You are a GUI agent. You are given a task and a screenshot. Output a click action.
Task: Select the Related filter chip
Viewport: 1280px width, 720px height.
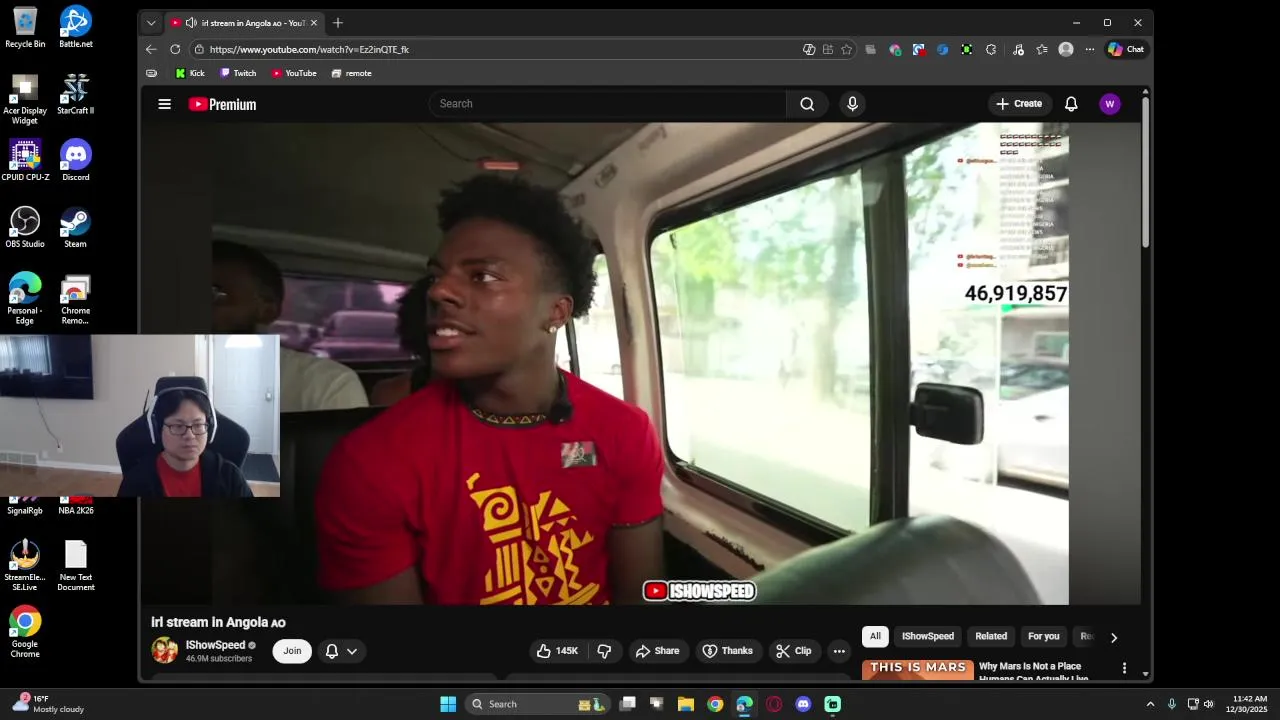[x=991, y=637]
